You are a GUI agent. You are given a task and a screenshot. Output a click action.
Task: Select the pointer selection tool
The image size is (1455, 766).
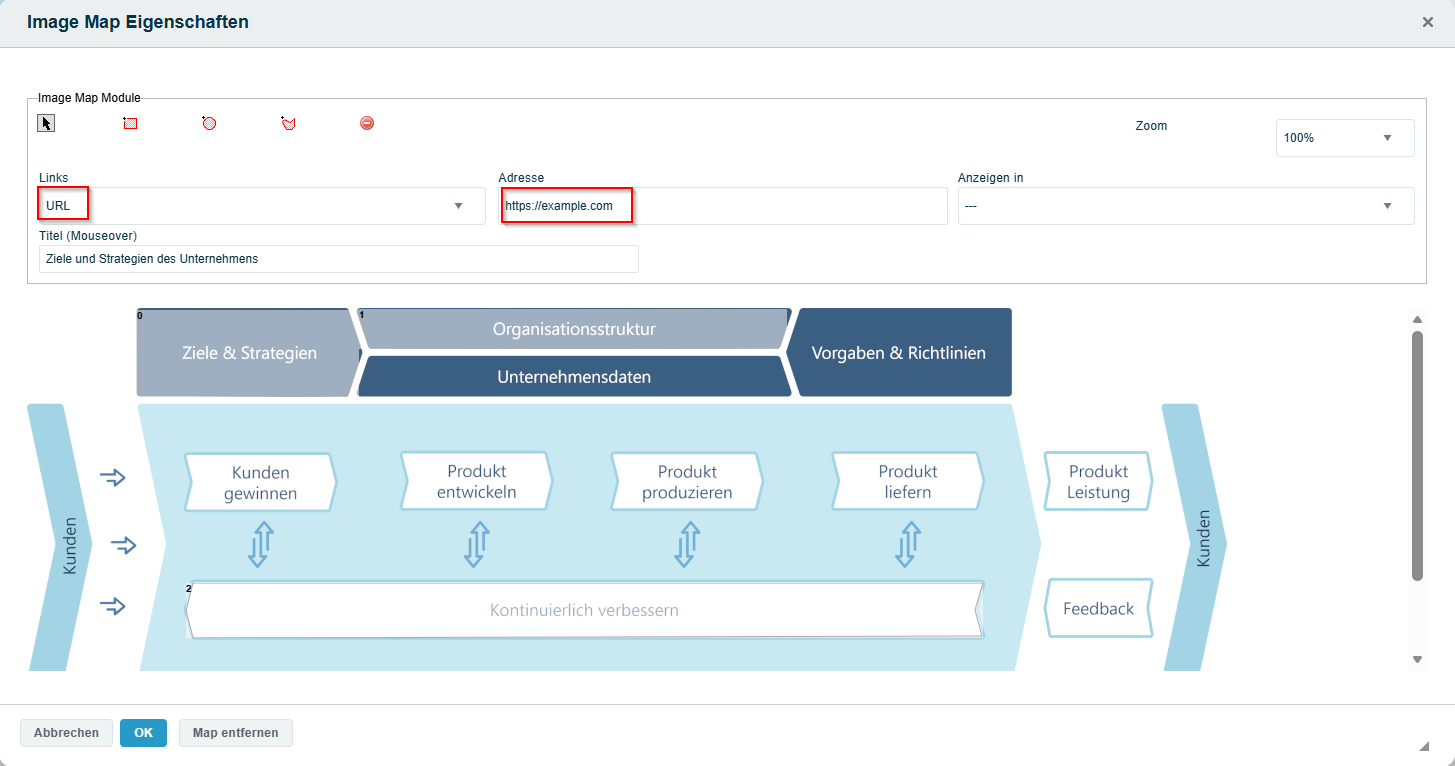[x=46, y=123]
